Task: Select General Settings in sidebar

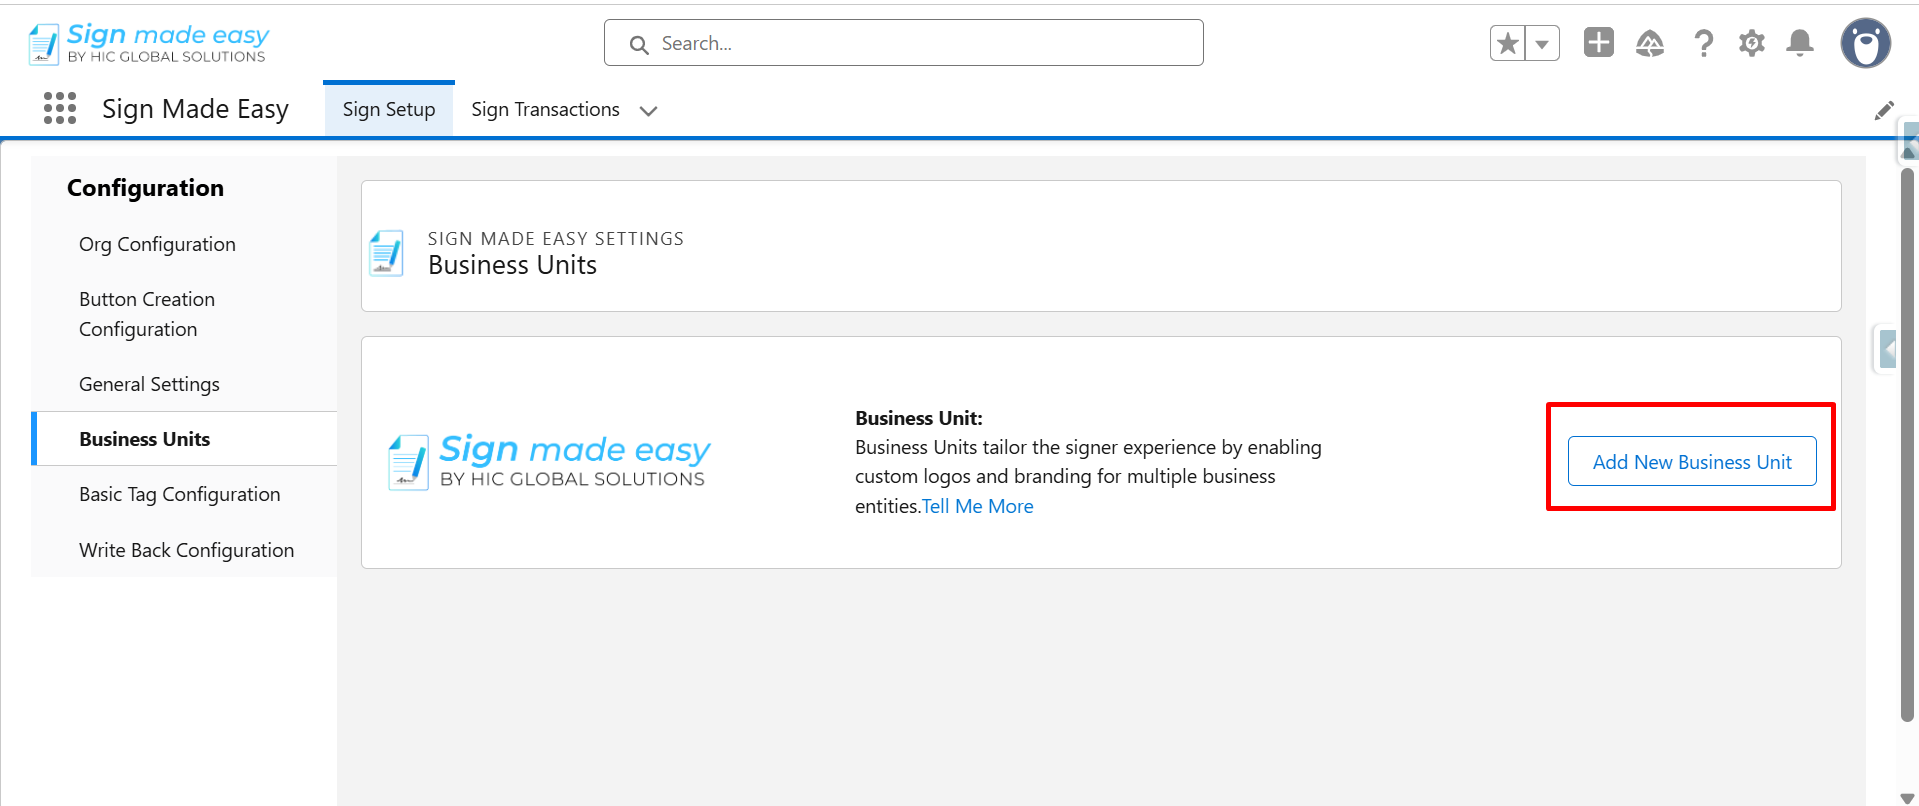Action: point(184,384)
